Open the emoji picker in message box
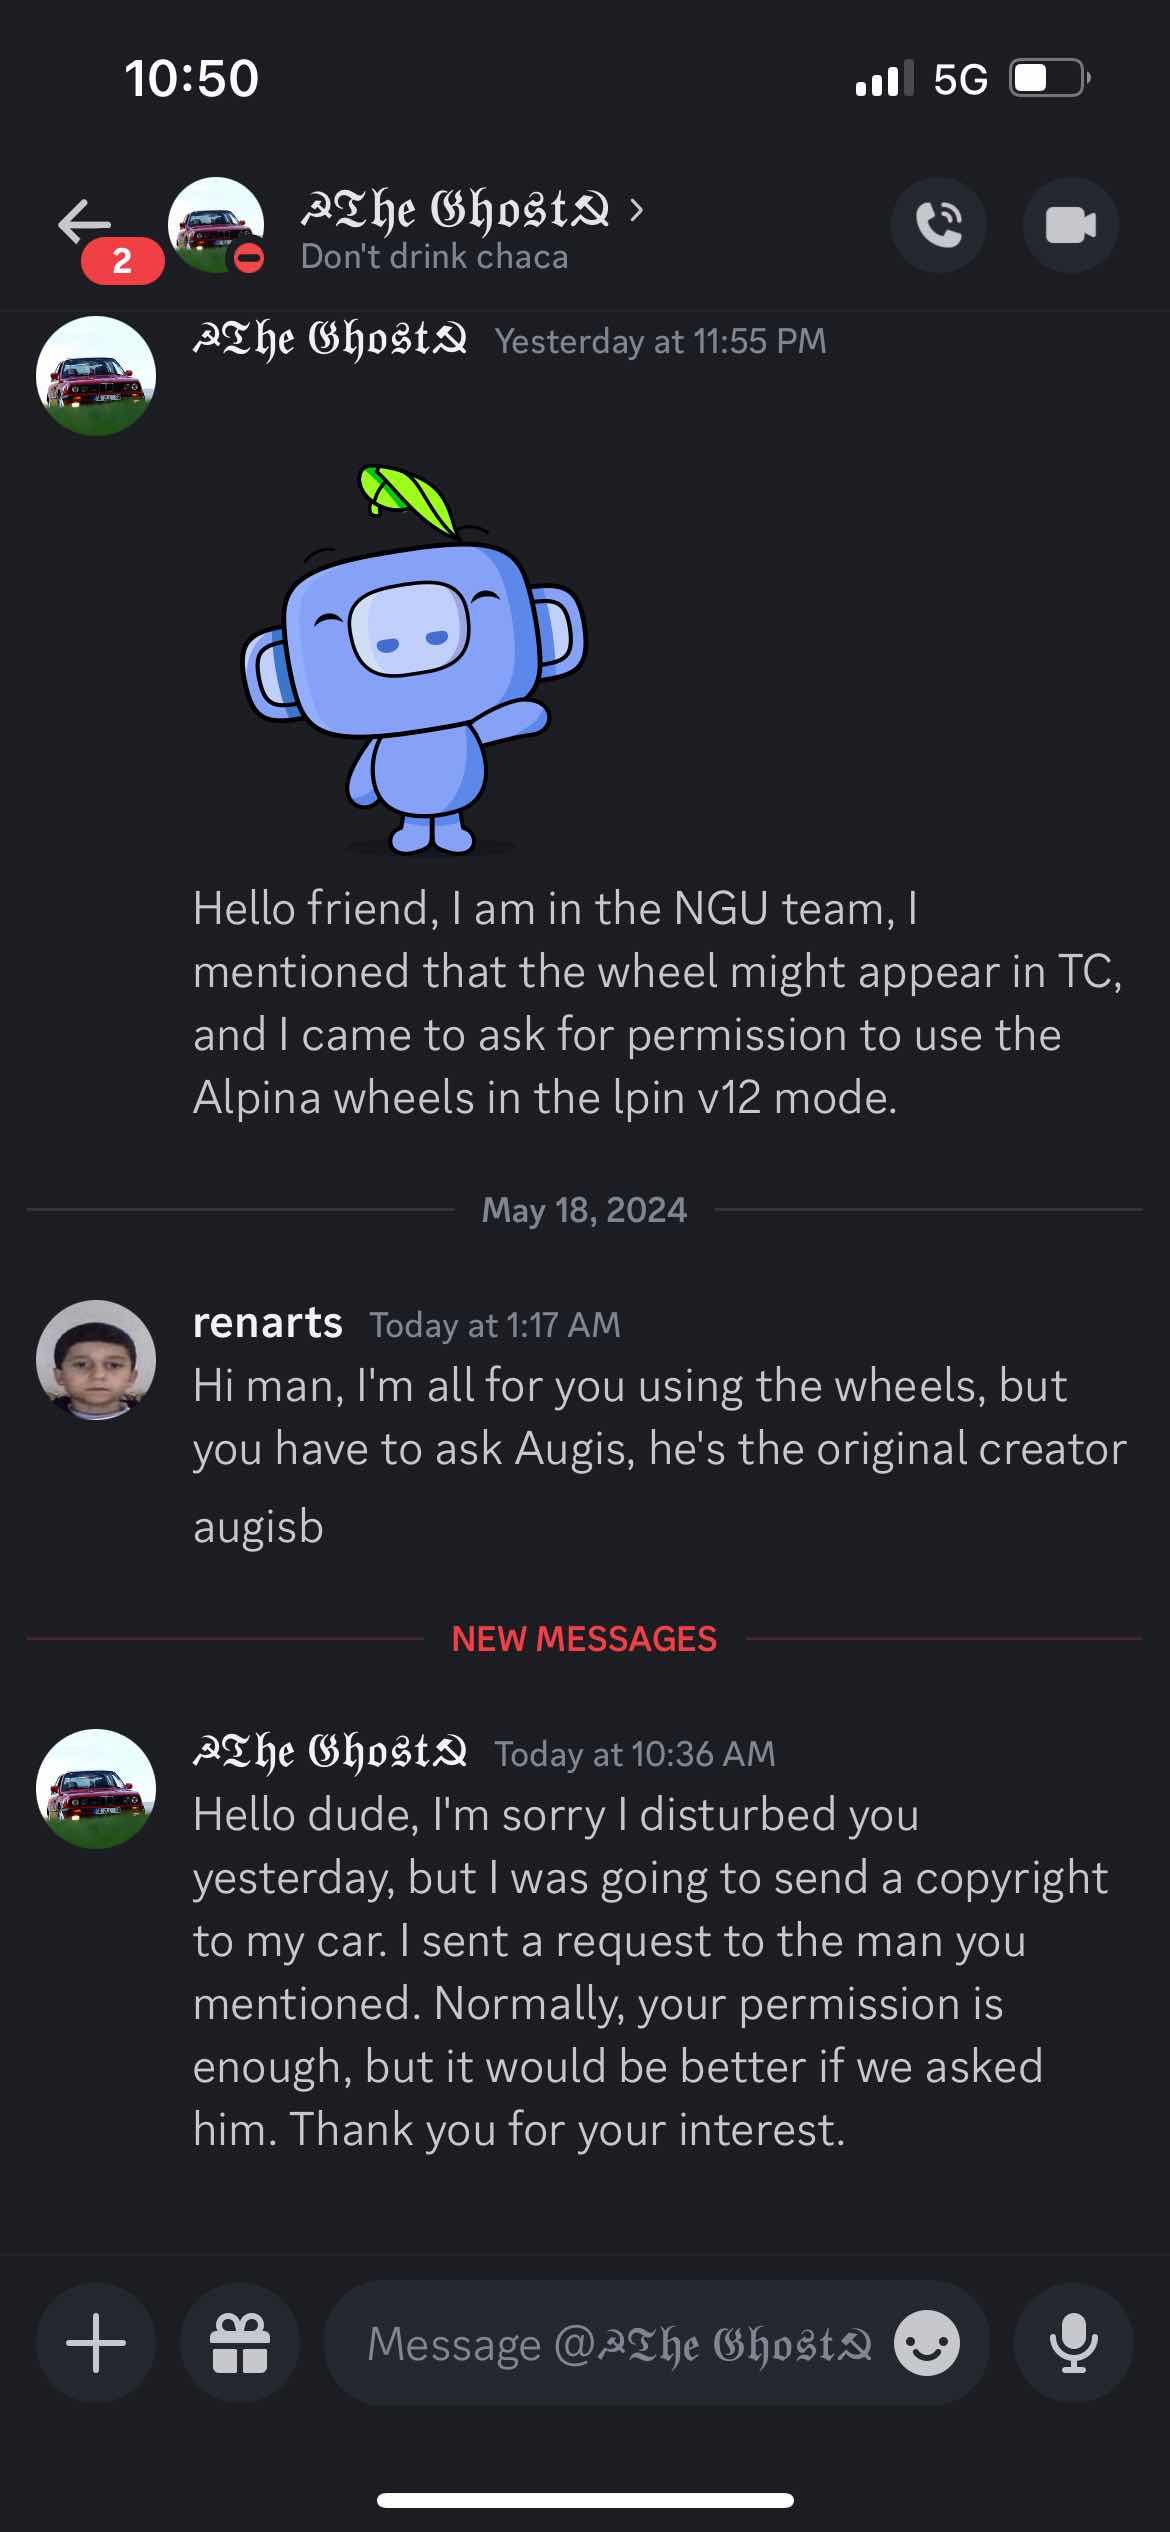 926,2343
